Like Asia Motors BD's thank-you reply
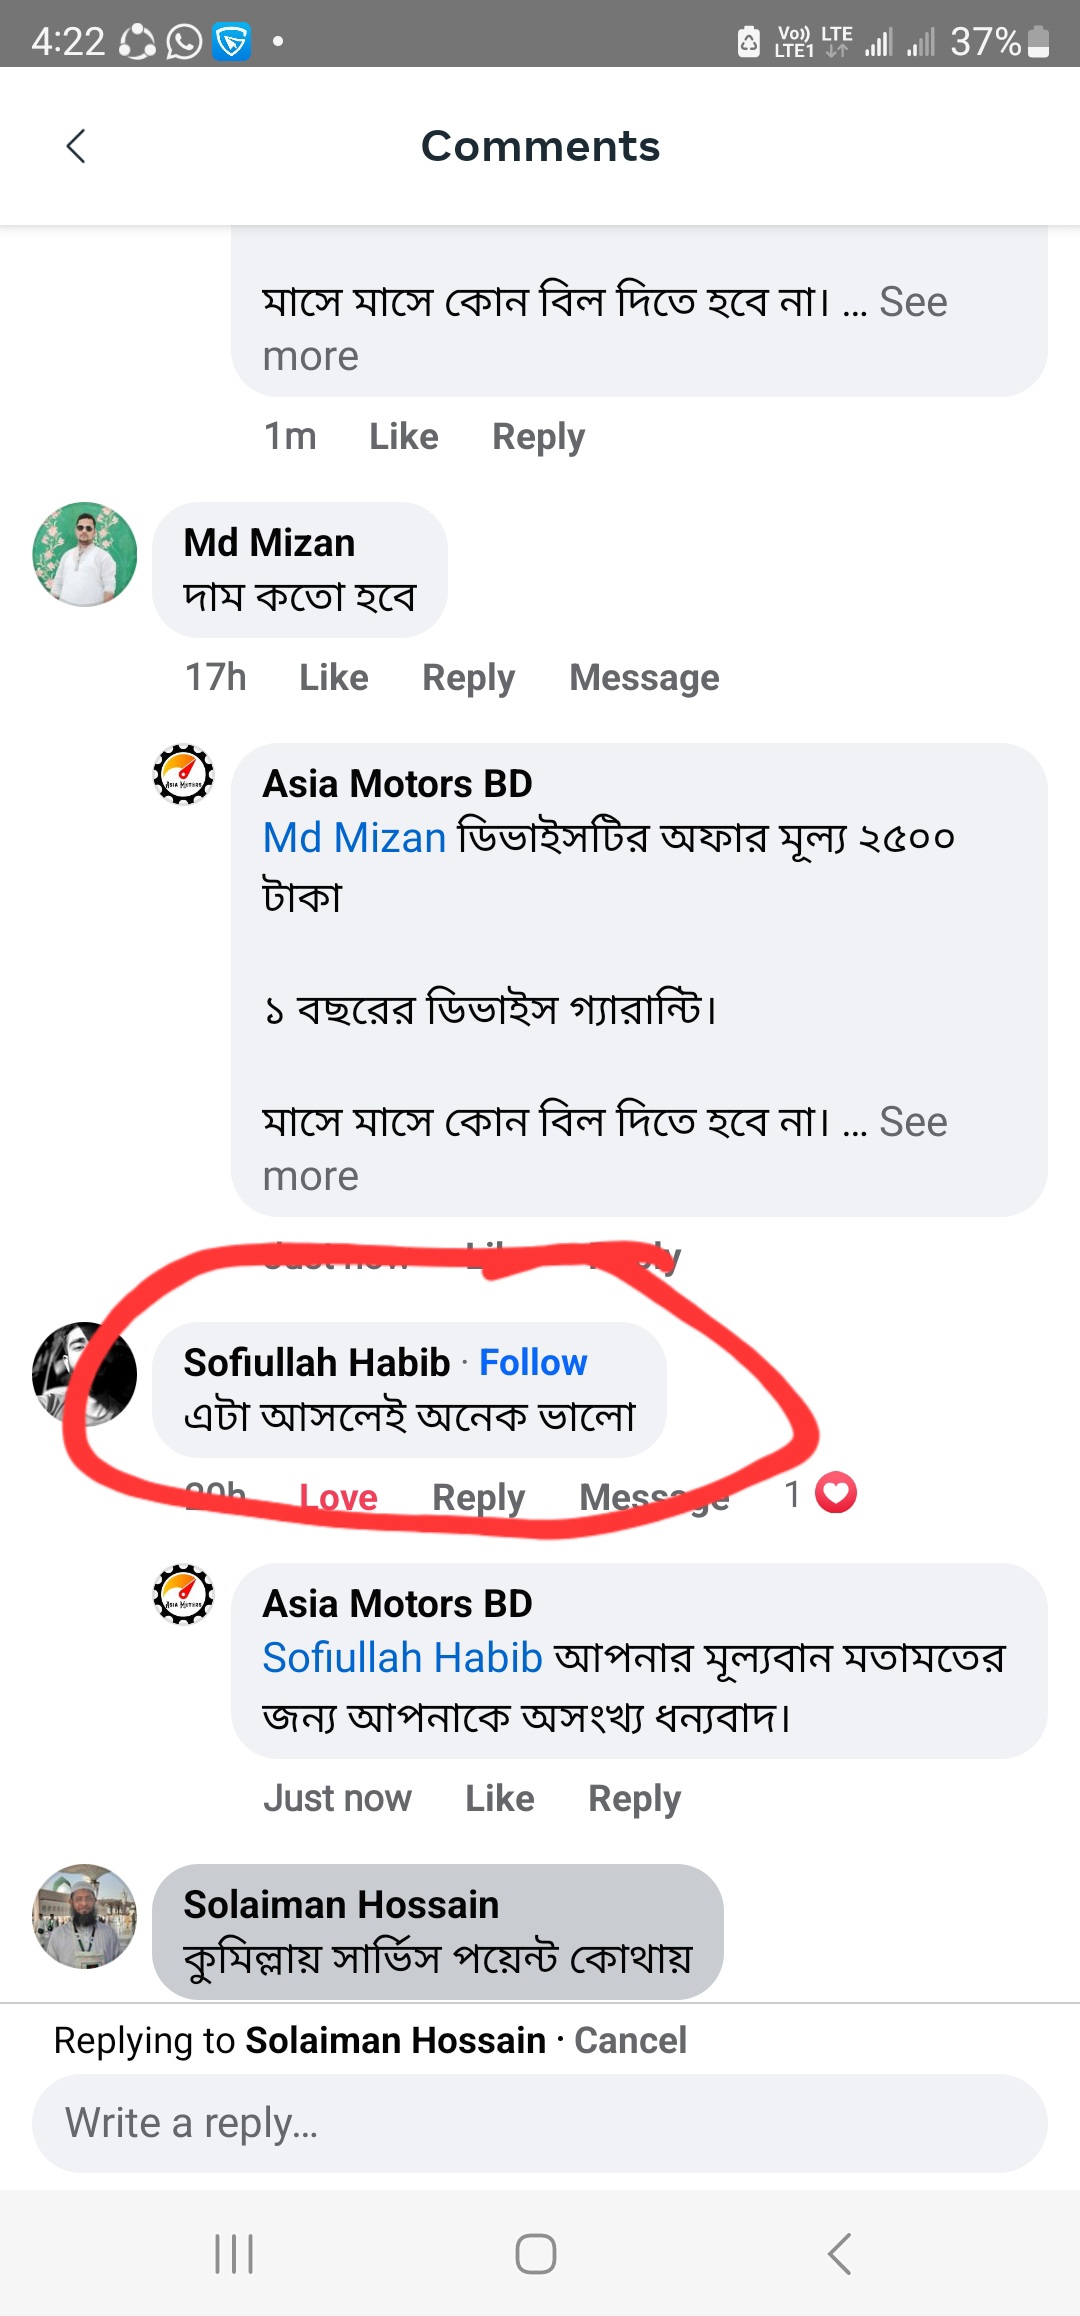Image resolution: width=1080 pixels, height=2316 pixels. (500, 1798)
